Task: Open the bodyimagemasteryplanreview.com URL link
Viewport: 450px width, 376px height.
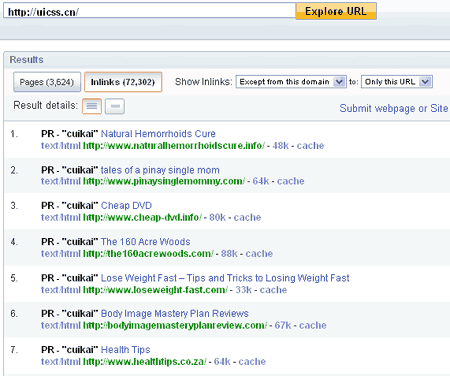Action: tap(175, 325)
